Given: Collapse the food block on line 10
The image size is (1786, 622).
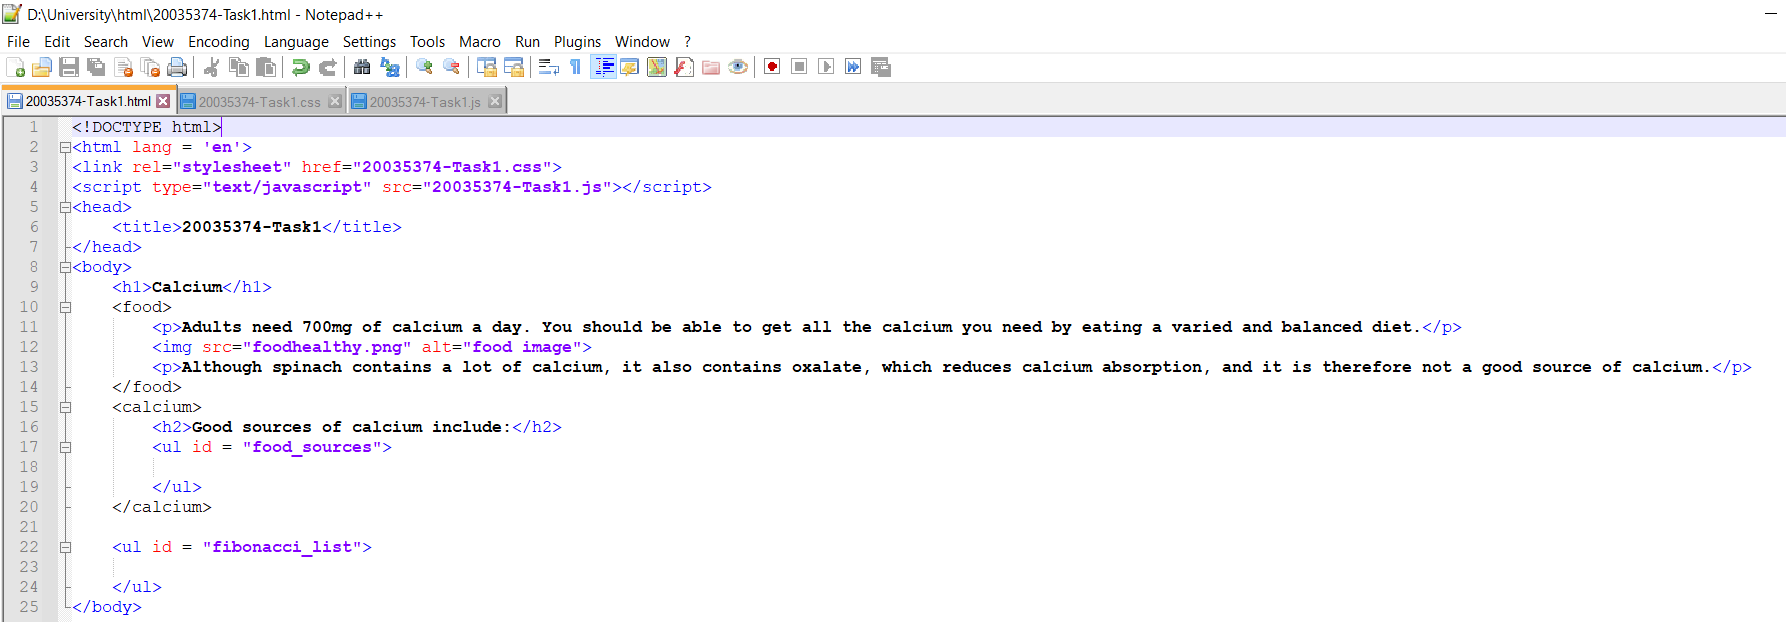Looking at the screenshot, I should 65,307.
